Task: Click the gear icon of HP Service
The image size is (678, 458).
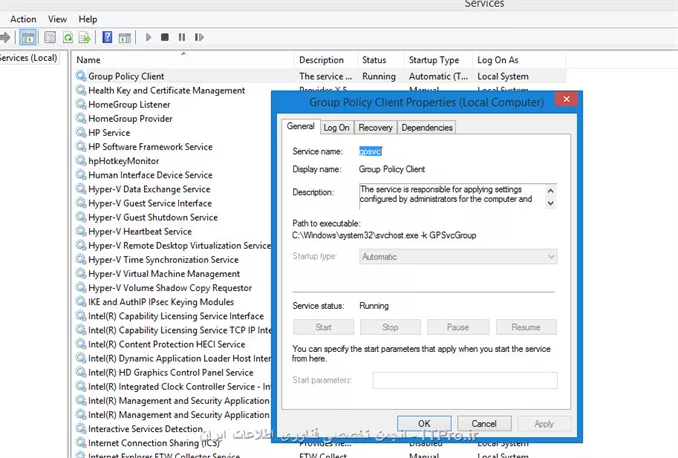Action: 81,132
